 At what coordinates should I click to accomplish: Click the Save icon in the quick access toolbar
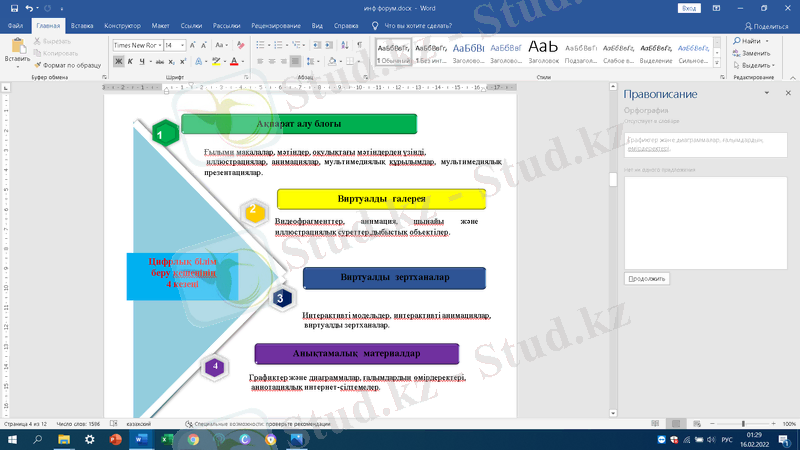coord(12,7)
